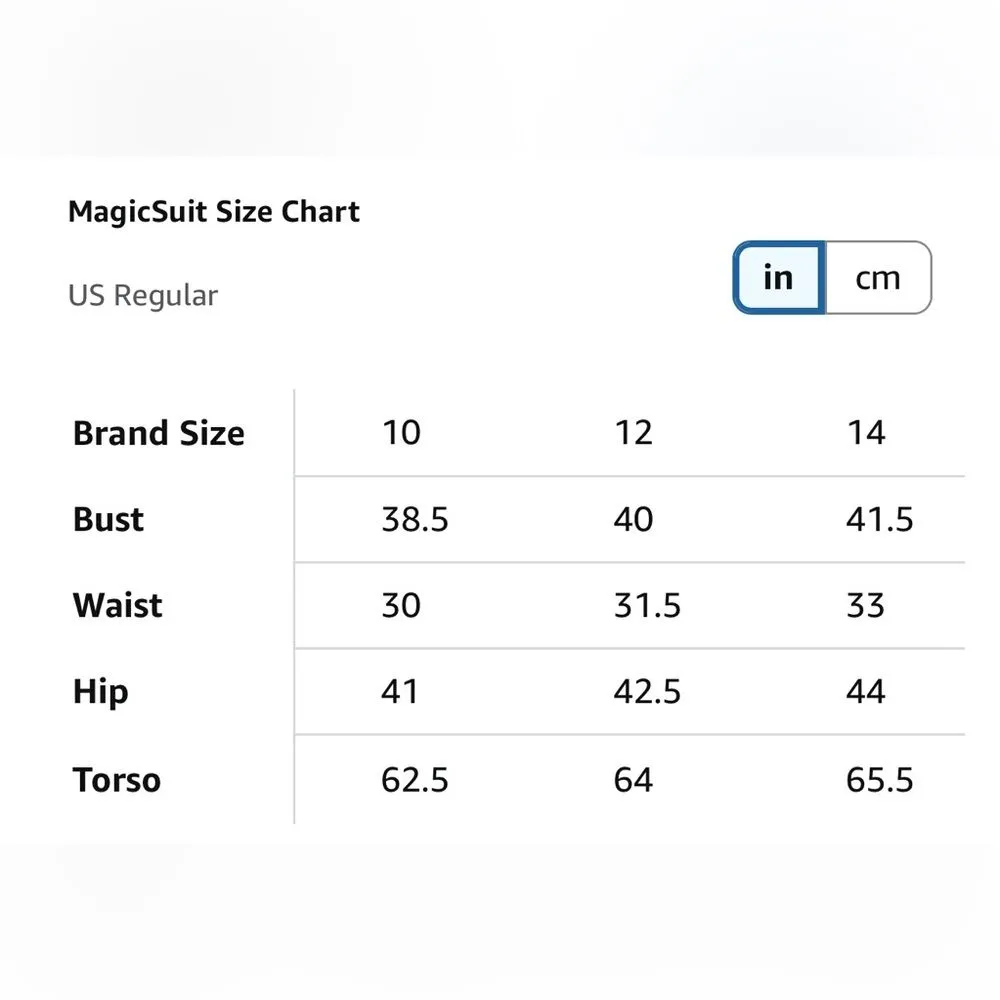This screenshot has height=1000, width=1000.
Task: Select the Bust row label
Action: 108,520
